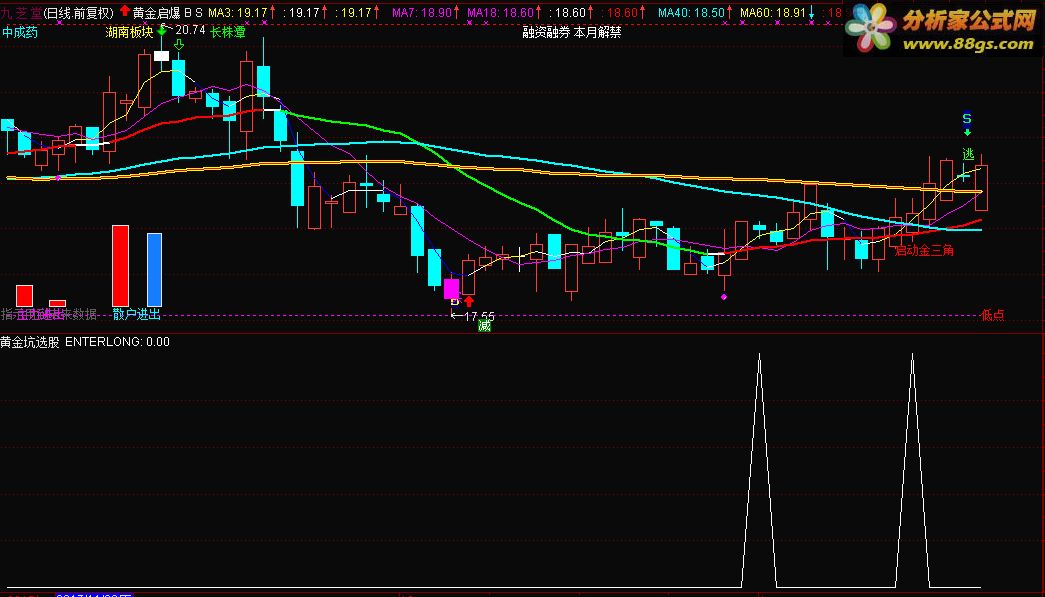Click the 黄金坑选股 indicator title

tap(30, 342)
